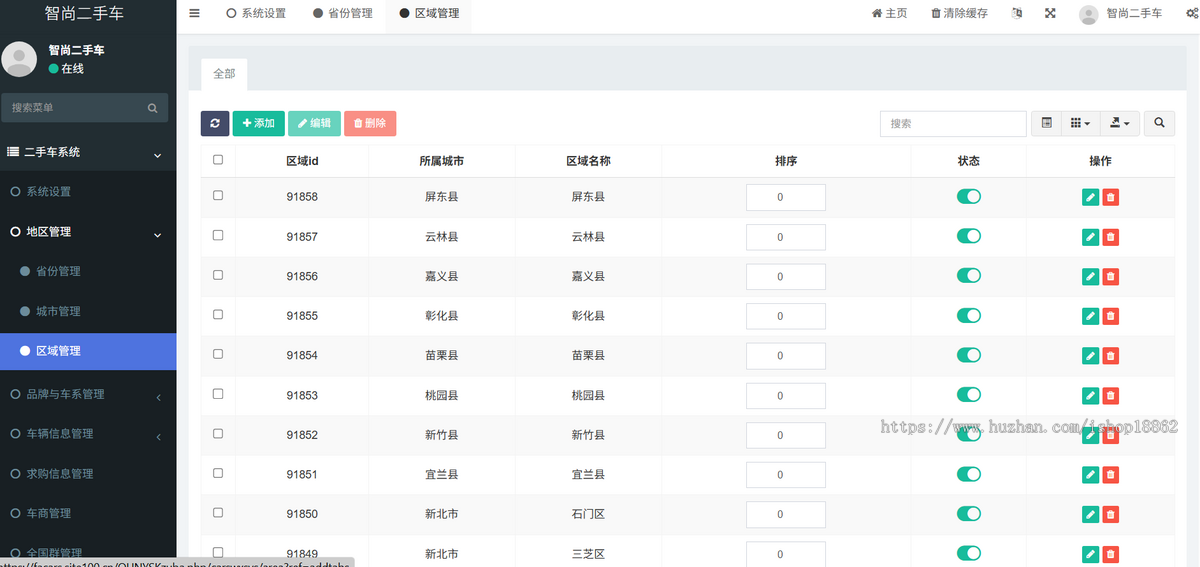Image resolution: width=1200 pixels, height=567 pixels.
Task: Toggle the status switch for row 91855
Action: 968,315
